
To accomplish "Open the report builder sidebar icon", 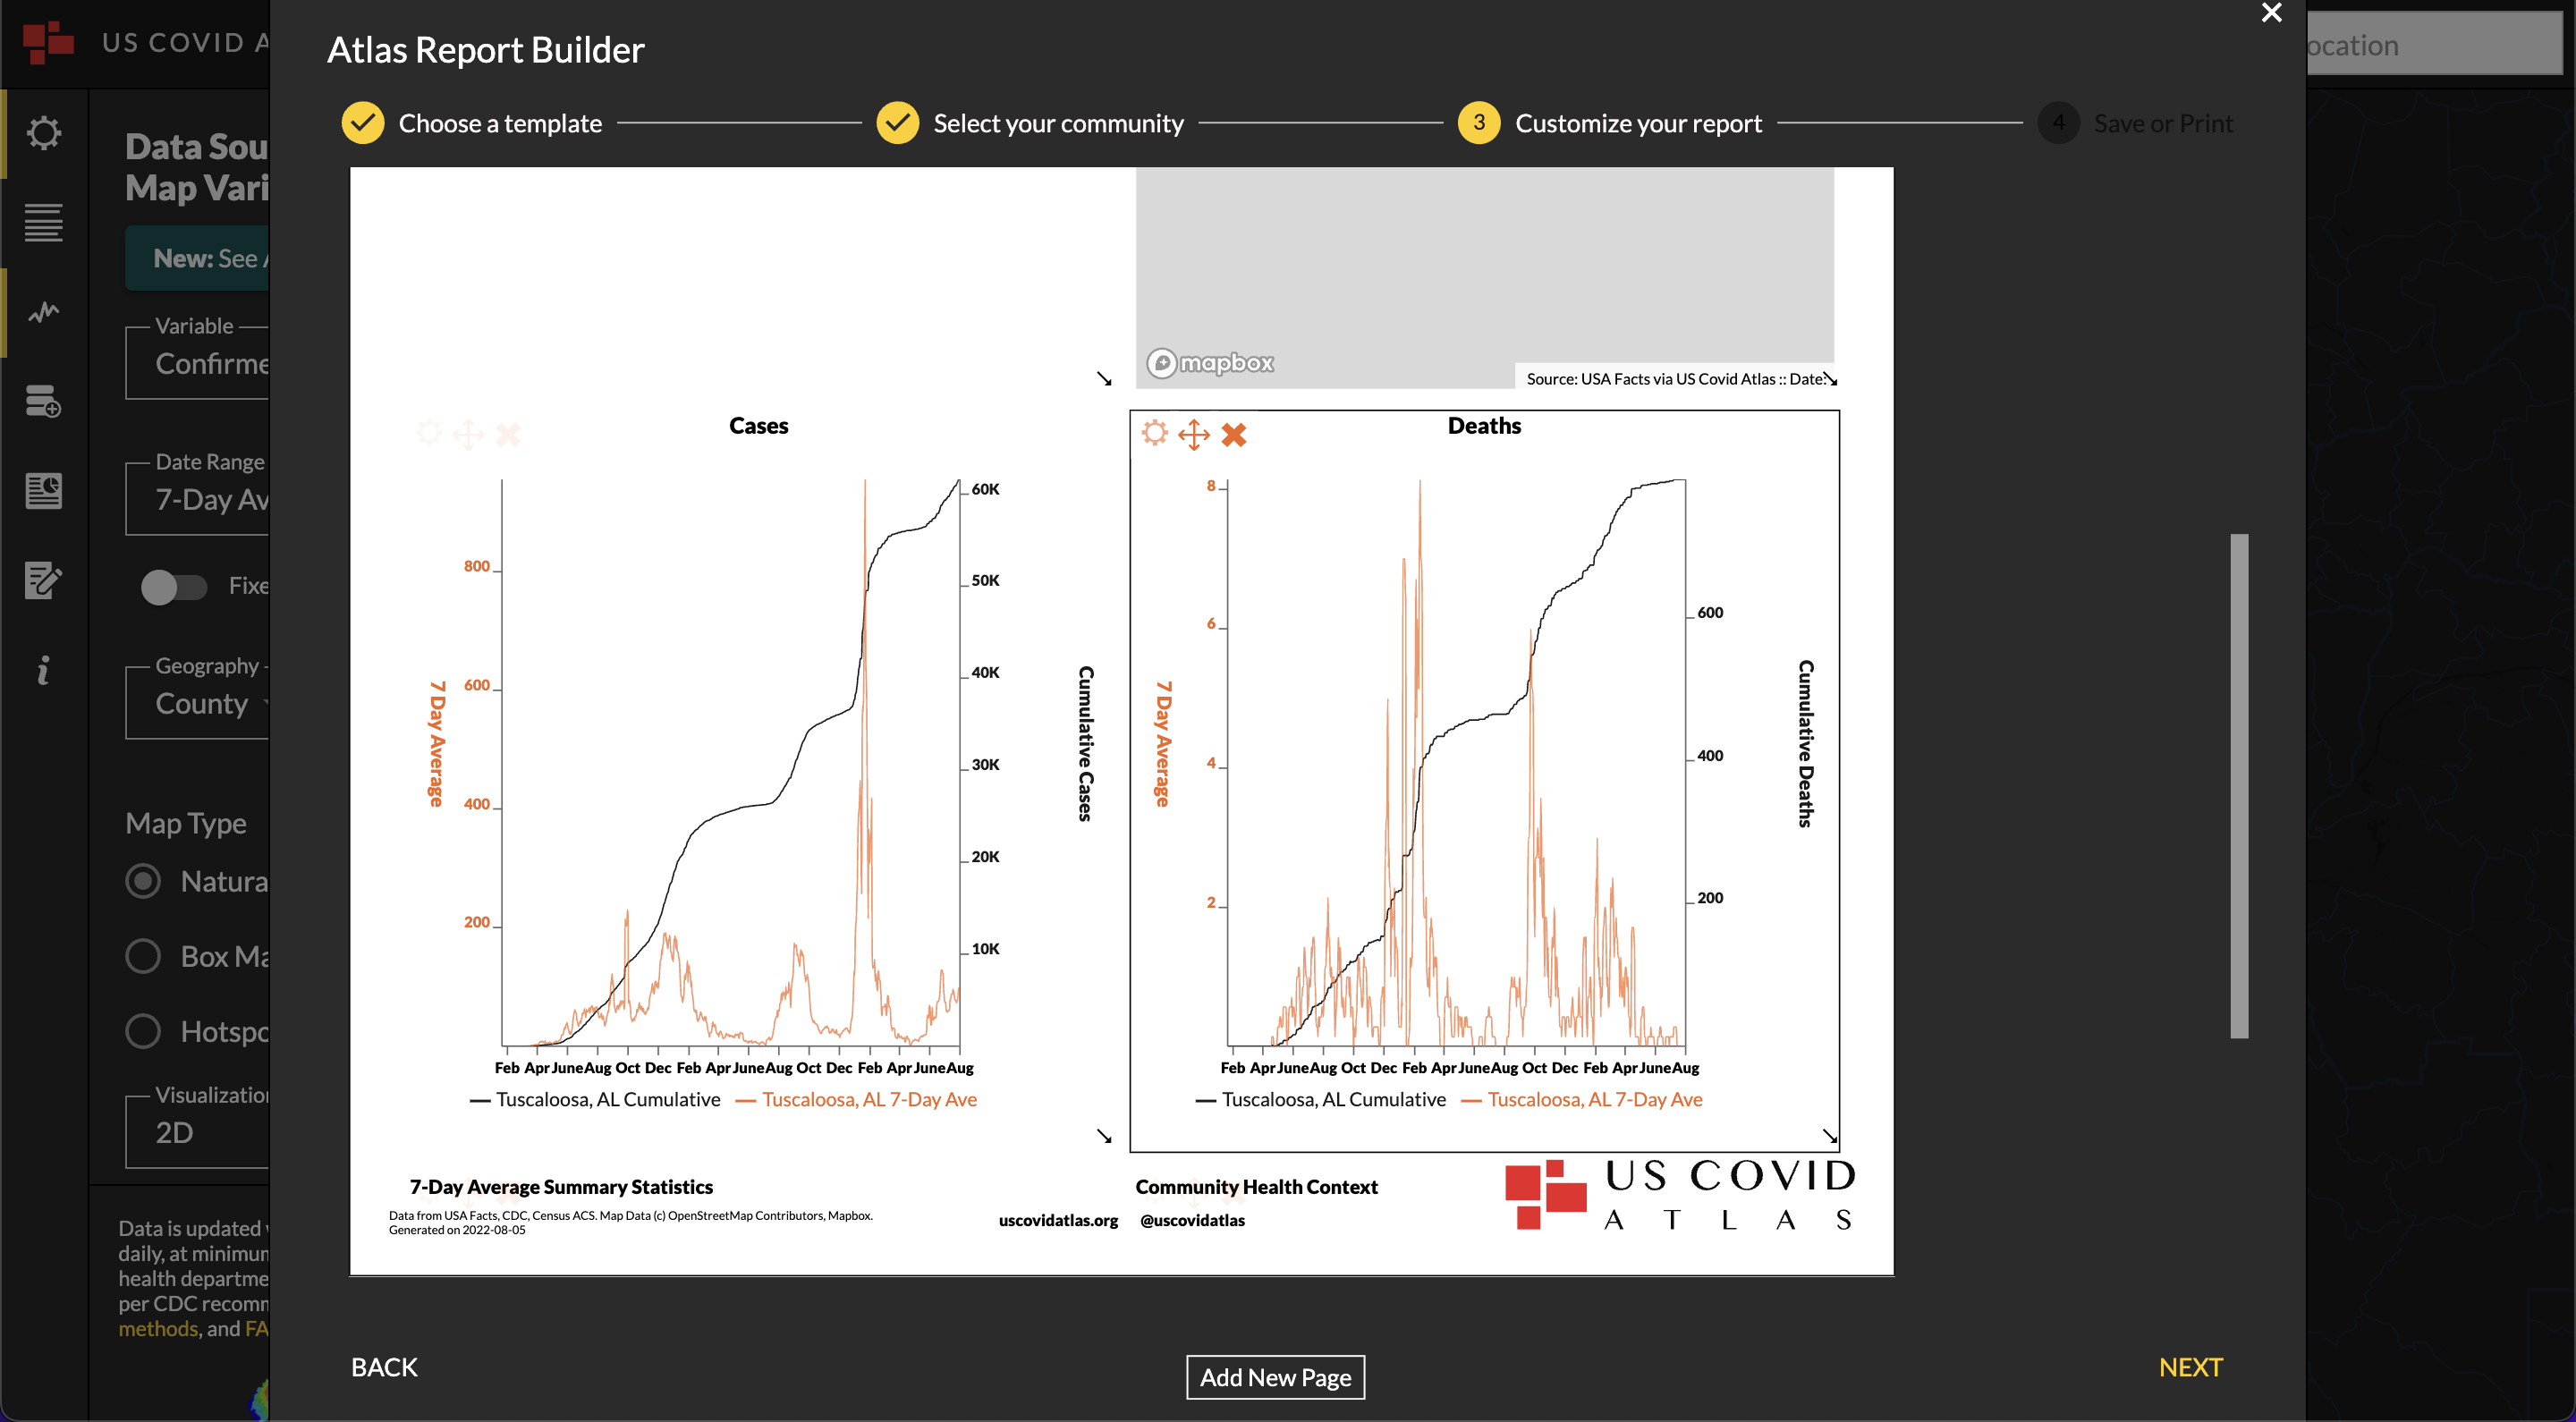I will 43,490.
